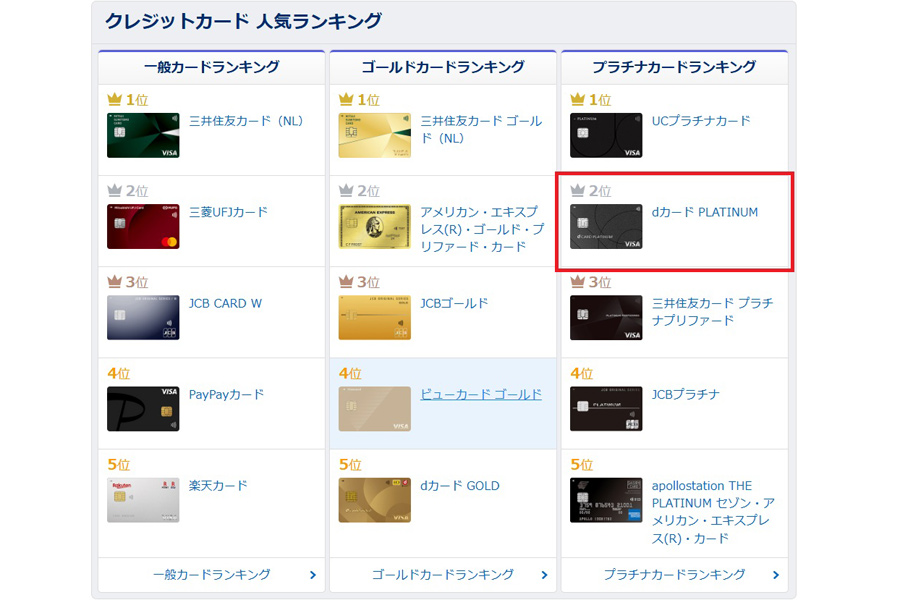900x600 pixels.
Task: Open 三井住友カード プラチナプリファード link
Action: pos(712,312)
